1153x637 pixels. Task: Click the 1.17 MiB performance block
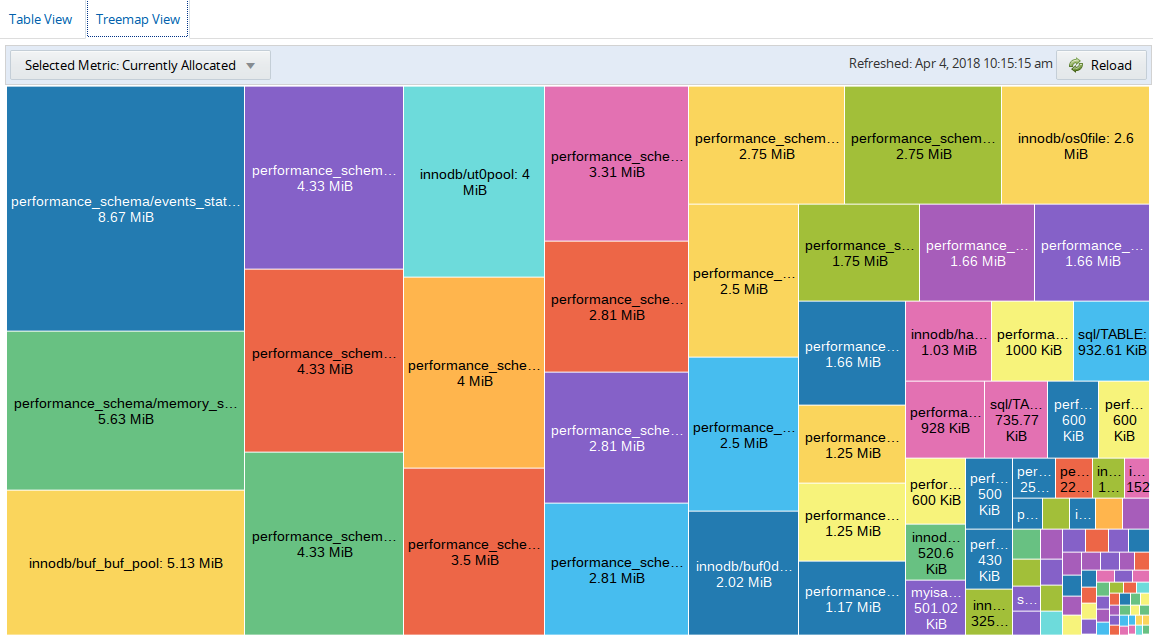click(852, 599)
